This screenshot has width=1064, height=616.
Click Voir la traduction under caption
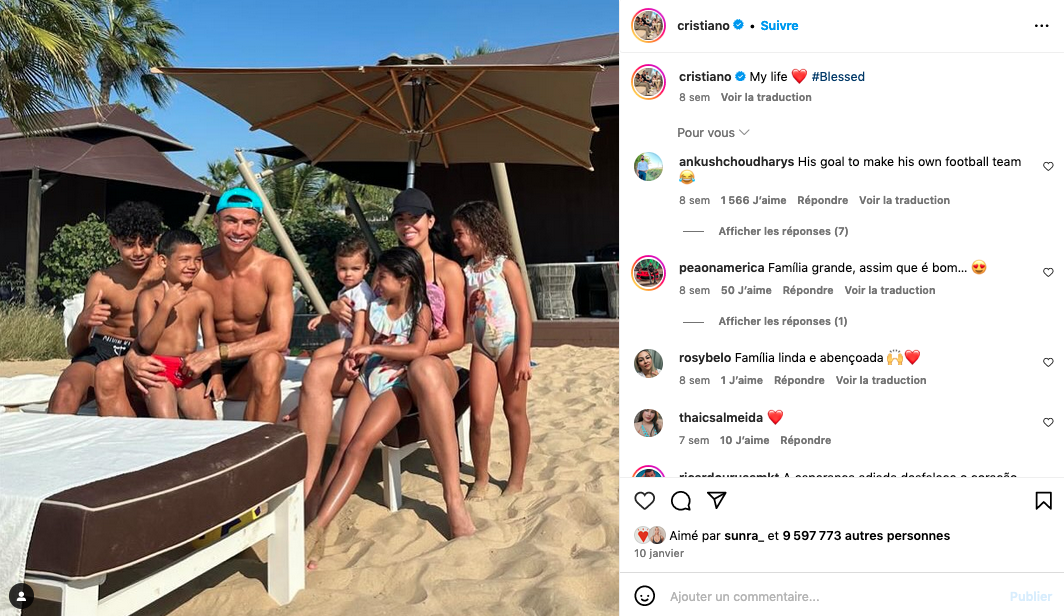click(766, 97)
